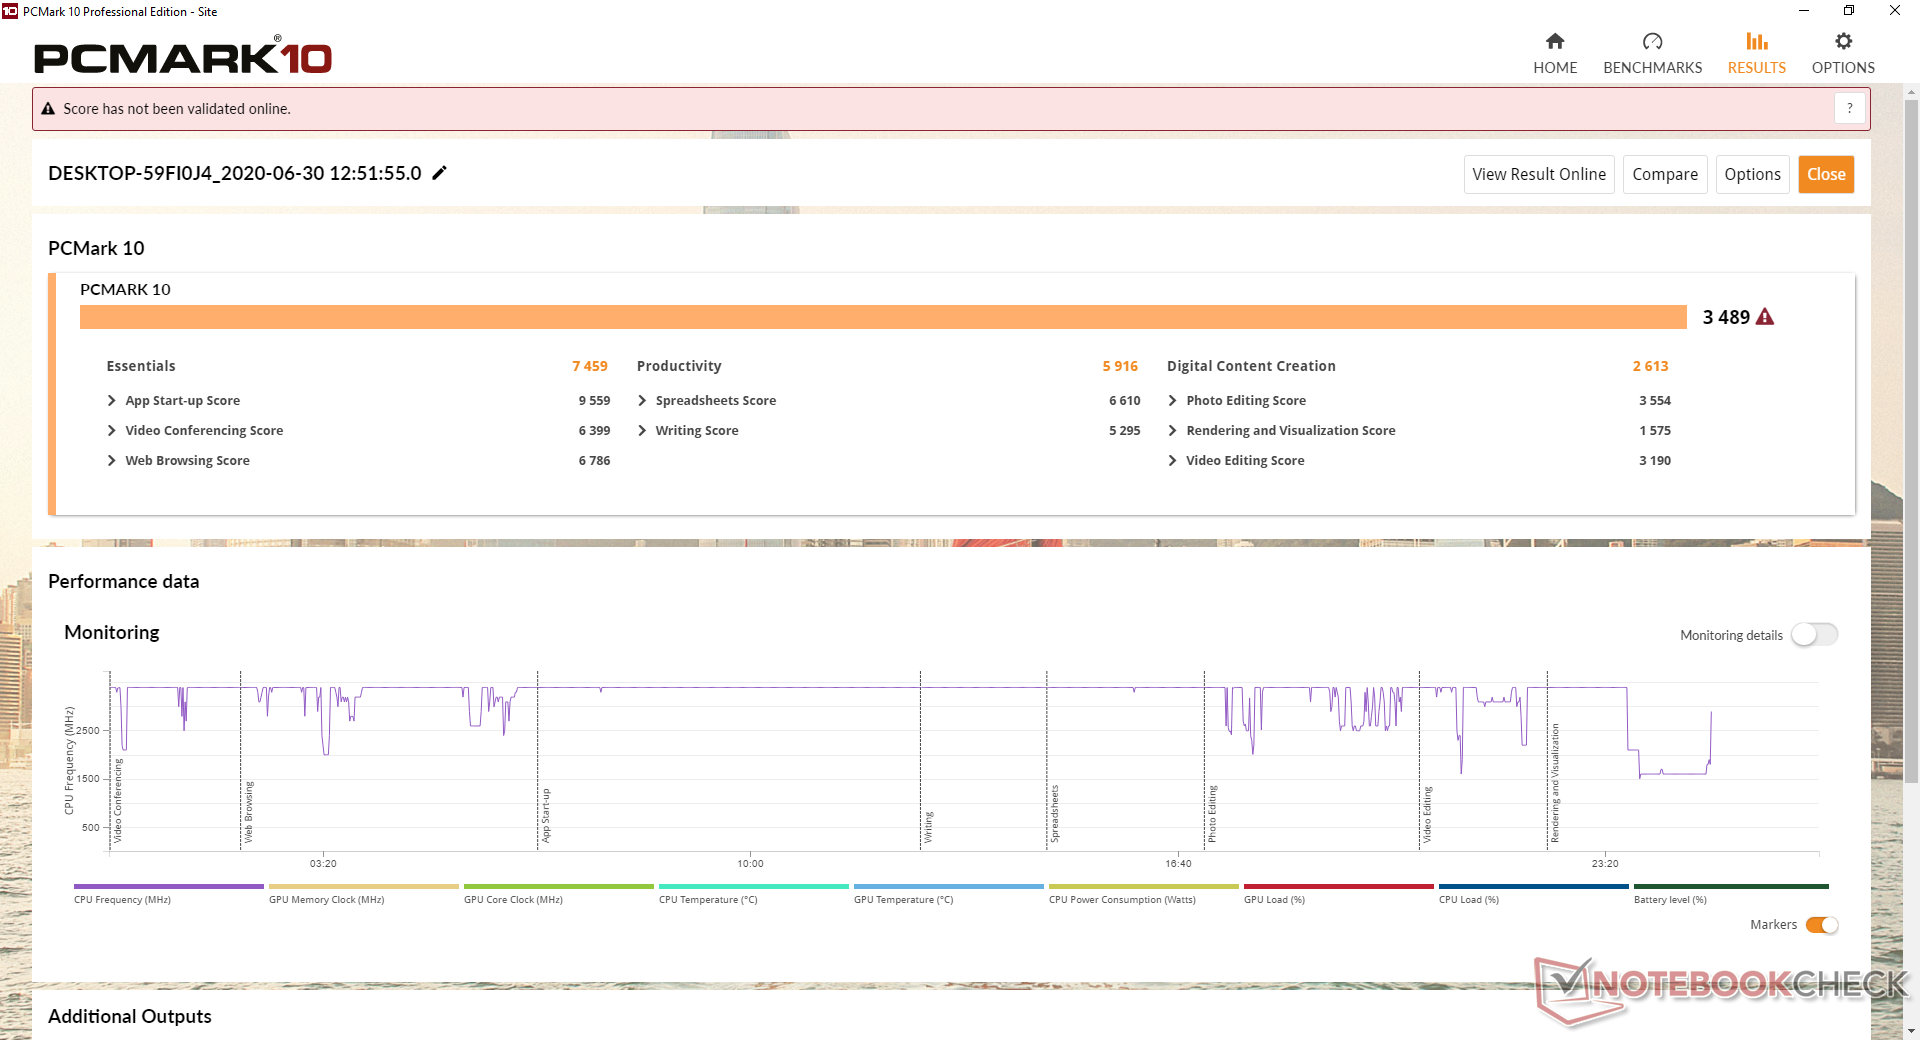Image resolution: width=1920 pixels, height=1040 pixels.
Task: Expand Video Editing Score details
Action: (1172, 460)
